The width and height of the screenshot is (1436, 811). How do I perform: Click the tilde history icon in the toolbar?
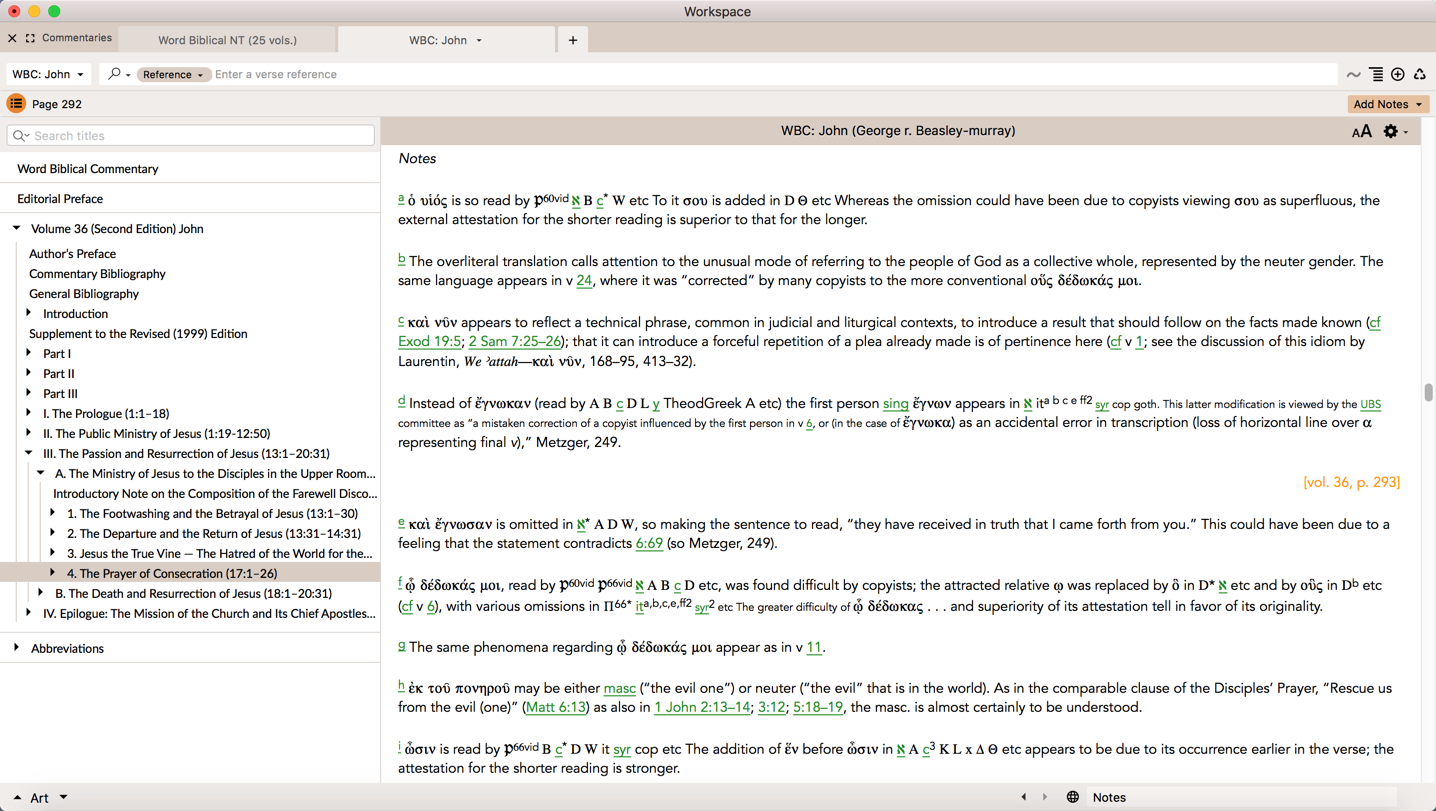point(1353,75)
